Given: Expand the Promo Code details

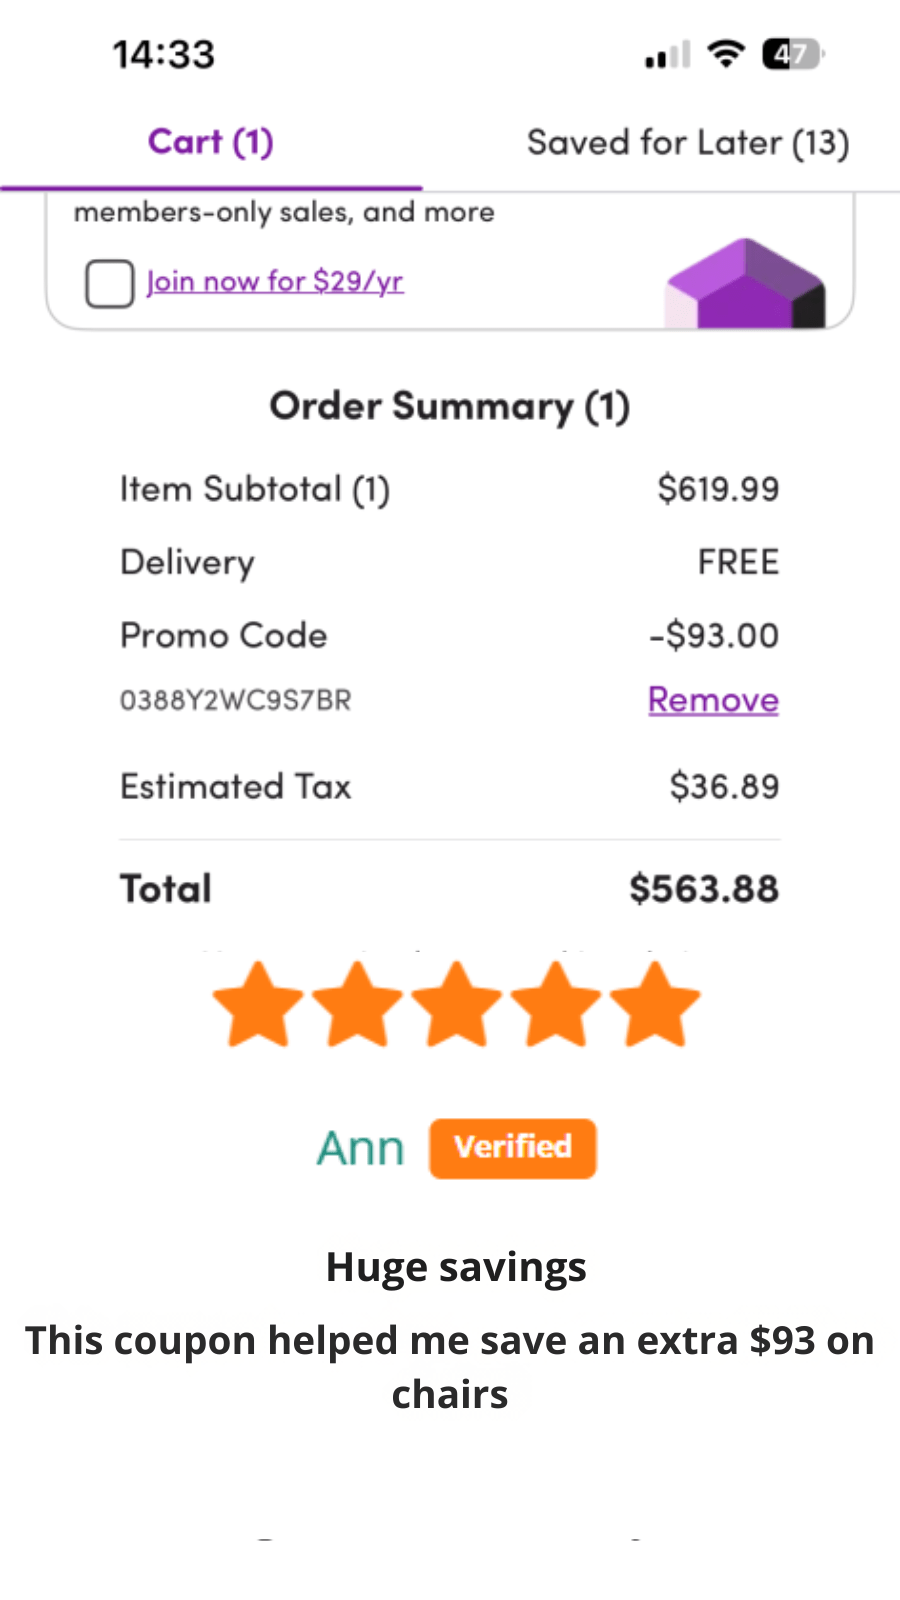Looking at the screenshot, I should (224, 635).
